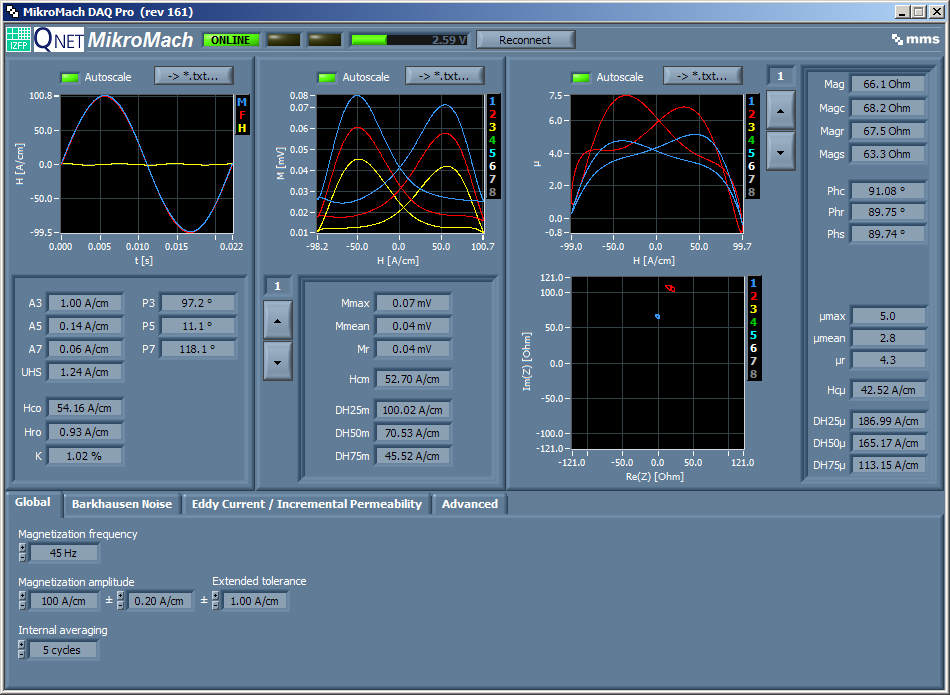Open the Eddy Current / Incremental Permeability tab

(x=307, y=504)
